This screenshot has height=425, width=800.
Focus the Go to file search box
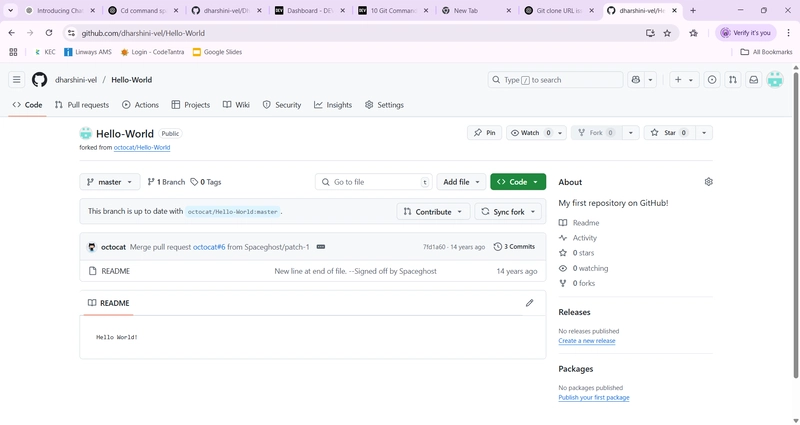click(373, 182)
